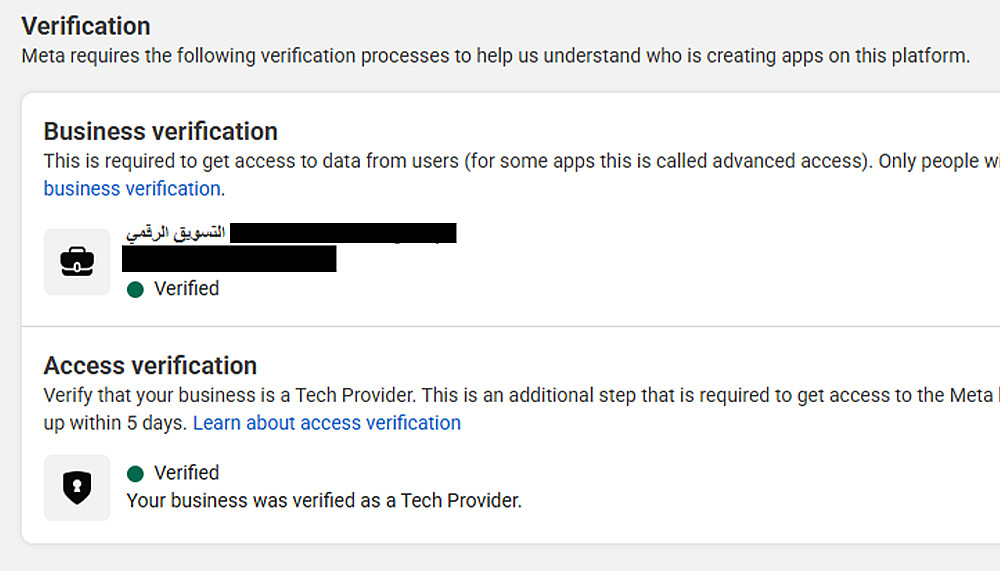Click green Verified dot under Business verification
Image resolution: width=1000 pixels, height=571 pixels.
136,289
